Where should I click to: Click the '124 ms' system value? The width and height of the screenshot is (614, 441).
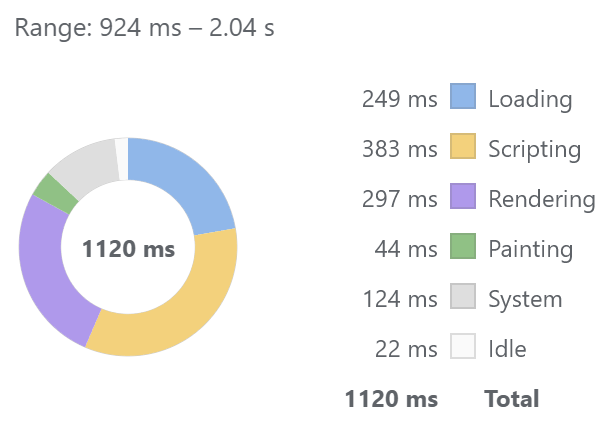(x=399, y=299)
